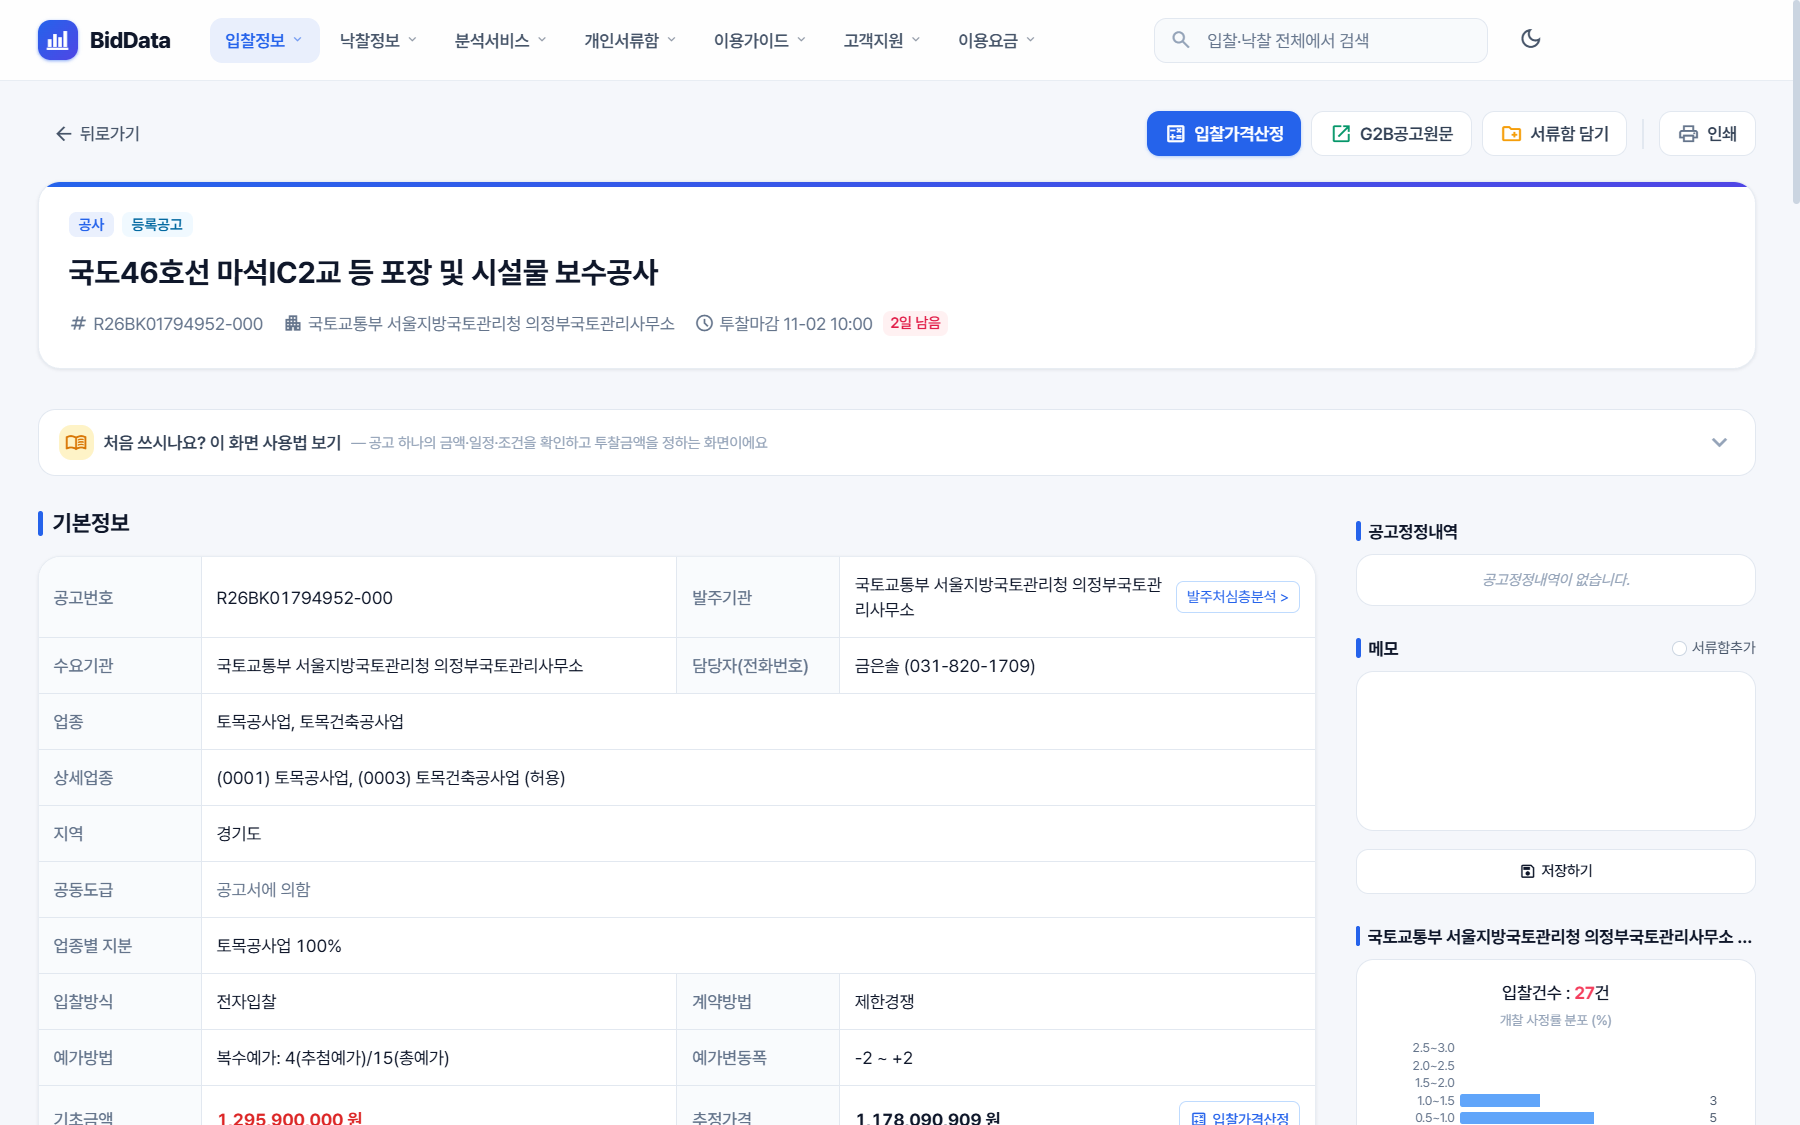Image resolution: width=1800 pixels, height=1125 pixels.
Task: Open the 발주처심층분석 link
Action: tap(1237, 597)
